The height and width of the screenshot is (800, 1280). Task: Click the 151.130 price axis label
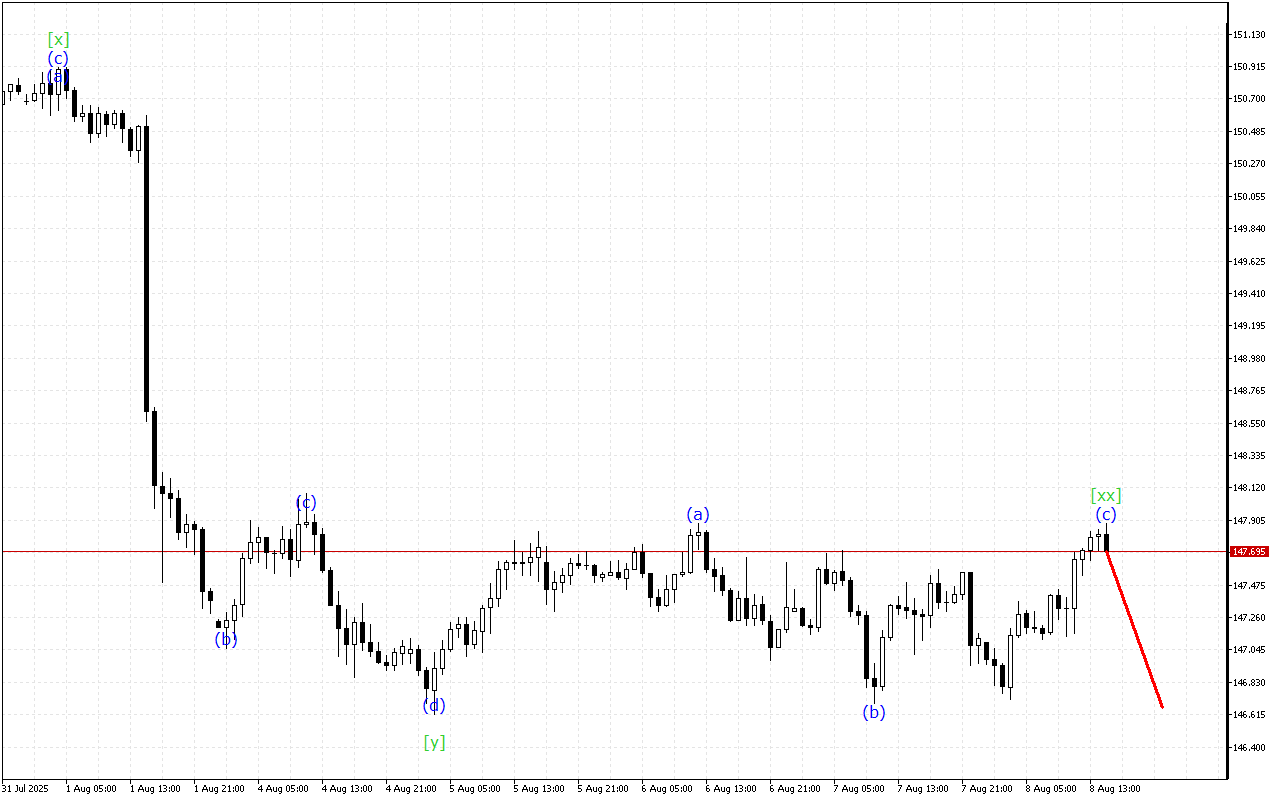(1249, 35)
